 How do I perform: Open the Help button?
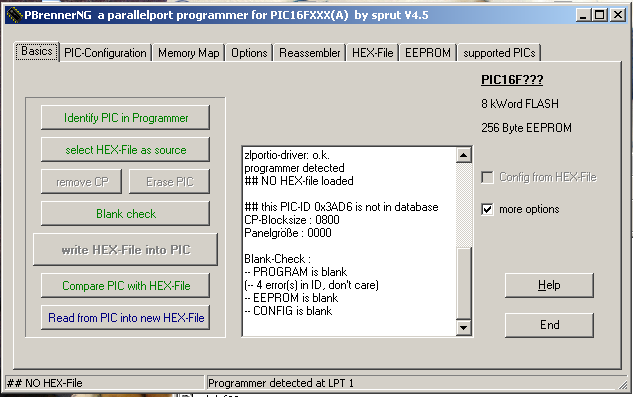tap(549, 285)
